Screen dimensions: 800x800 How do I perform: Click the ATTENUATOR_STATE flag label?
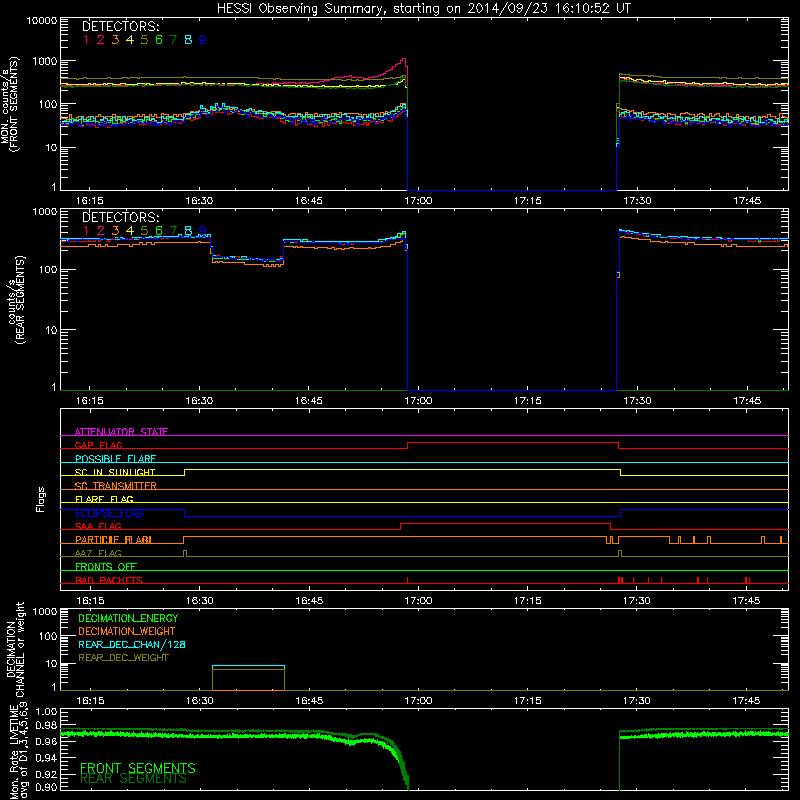click(121, 432)
